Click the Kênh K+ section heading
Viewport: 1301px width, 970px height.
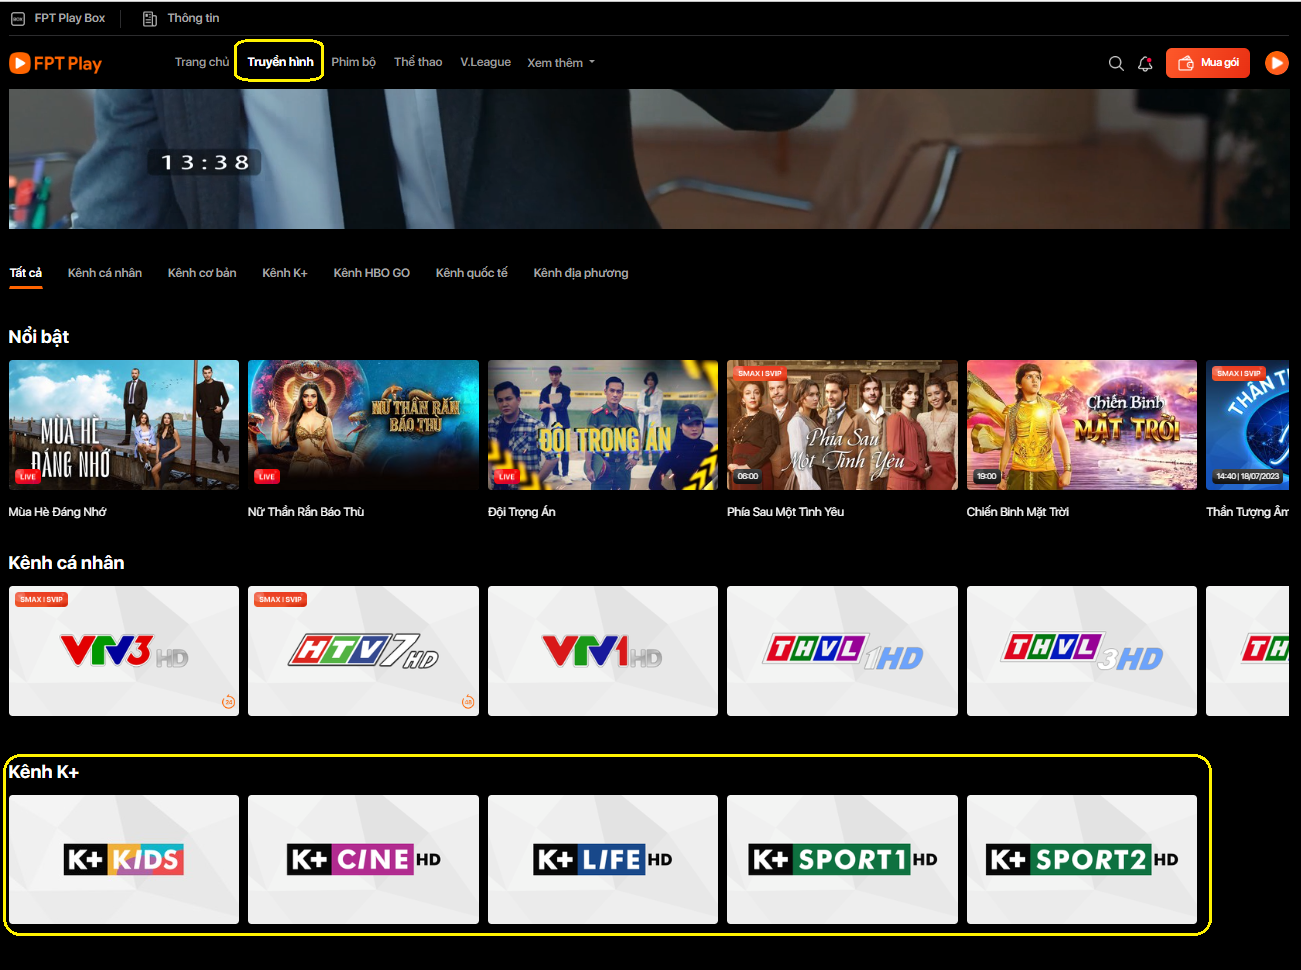pos(43,772)
